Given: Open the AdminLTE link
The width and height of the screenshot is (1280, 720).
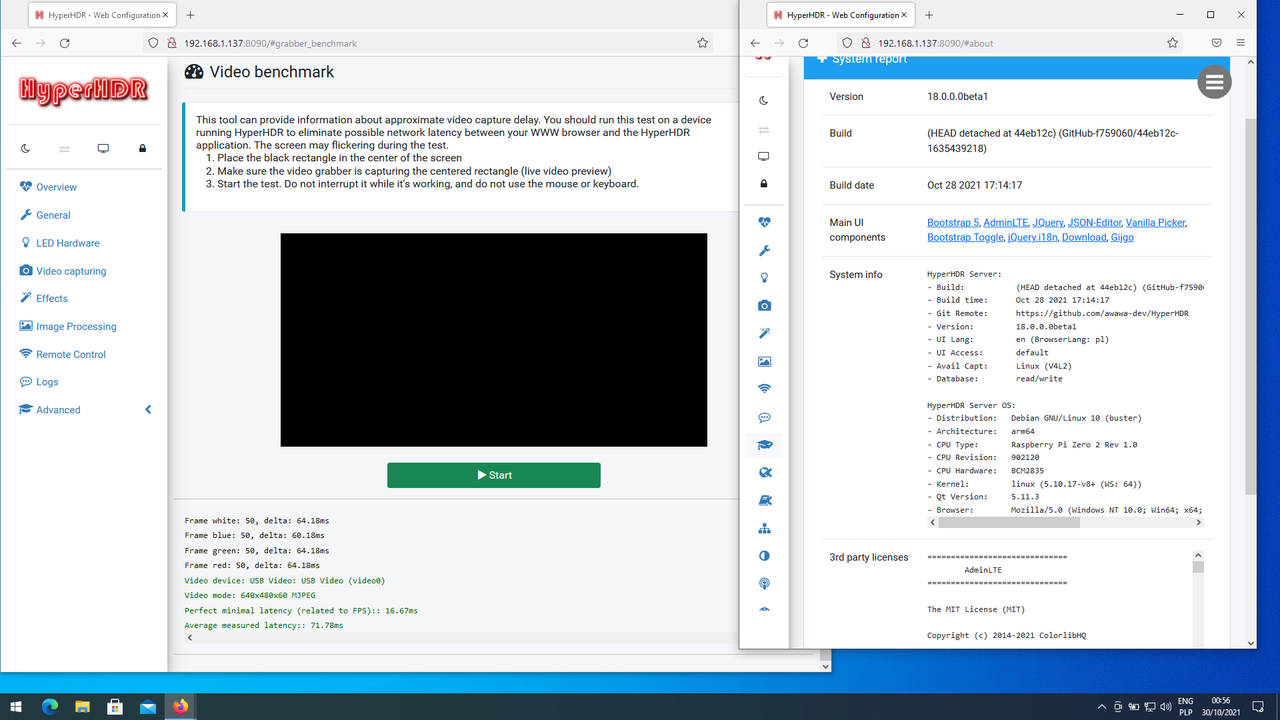Looking at the screenshot, I should point(1003,222).
